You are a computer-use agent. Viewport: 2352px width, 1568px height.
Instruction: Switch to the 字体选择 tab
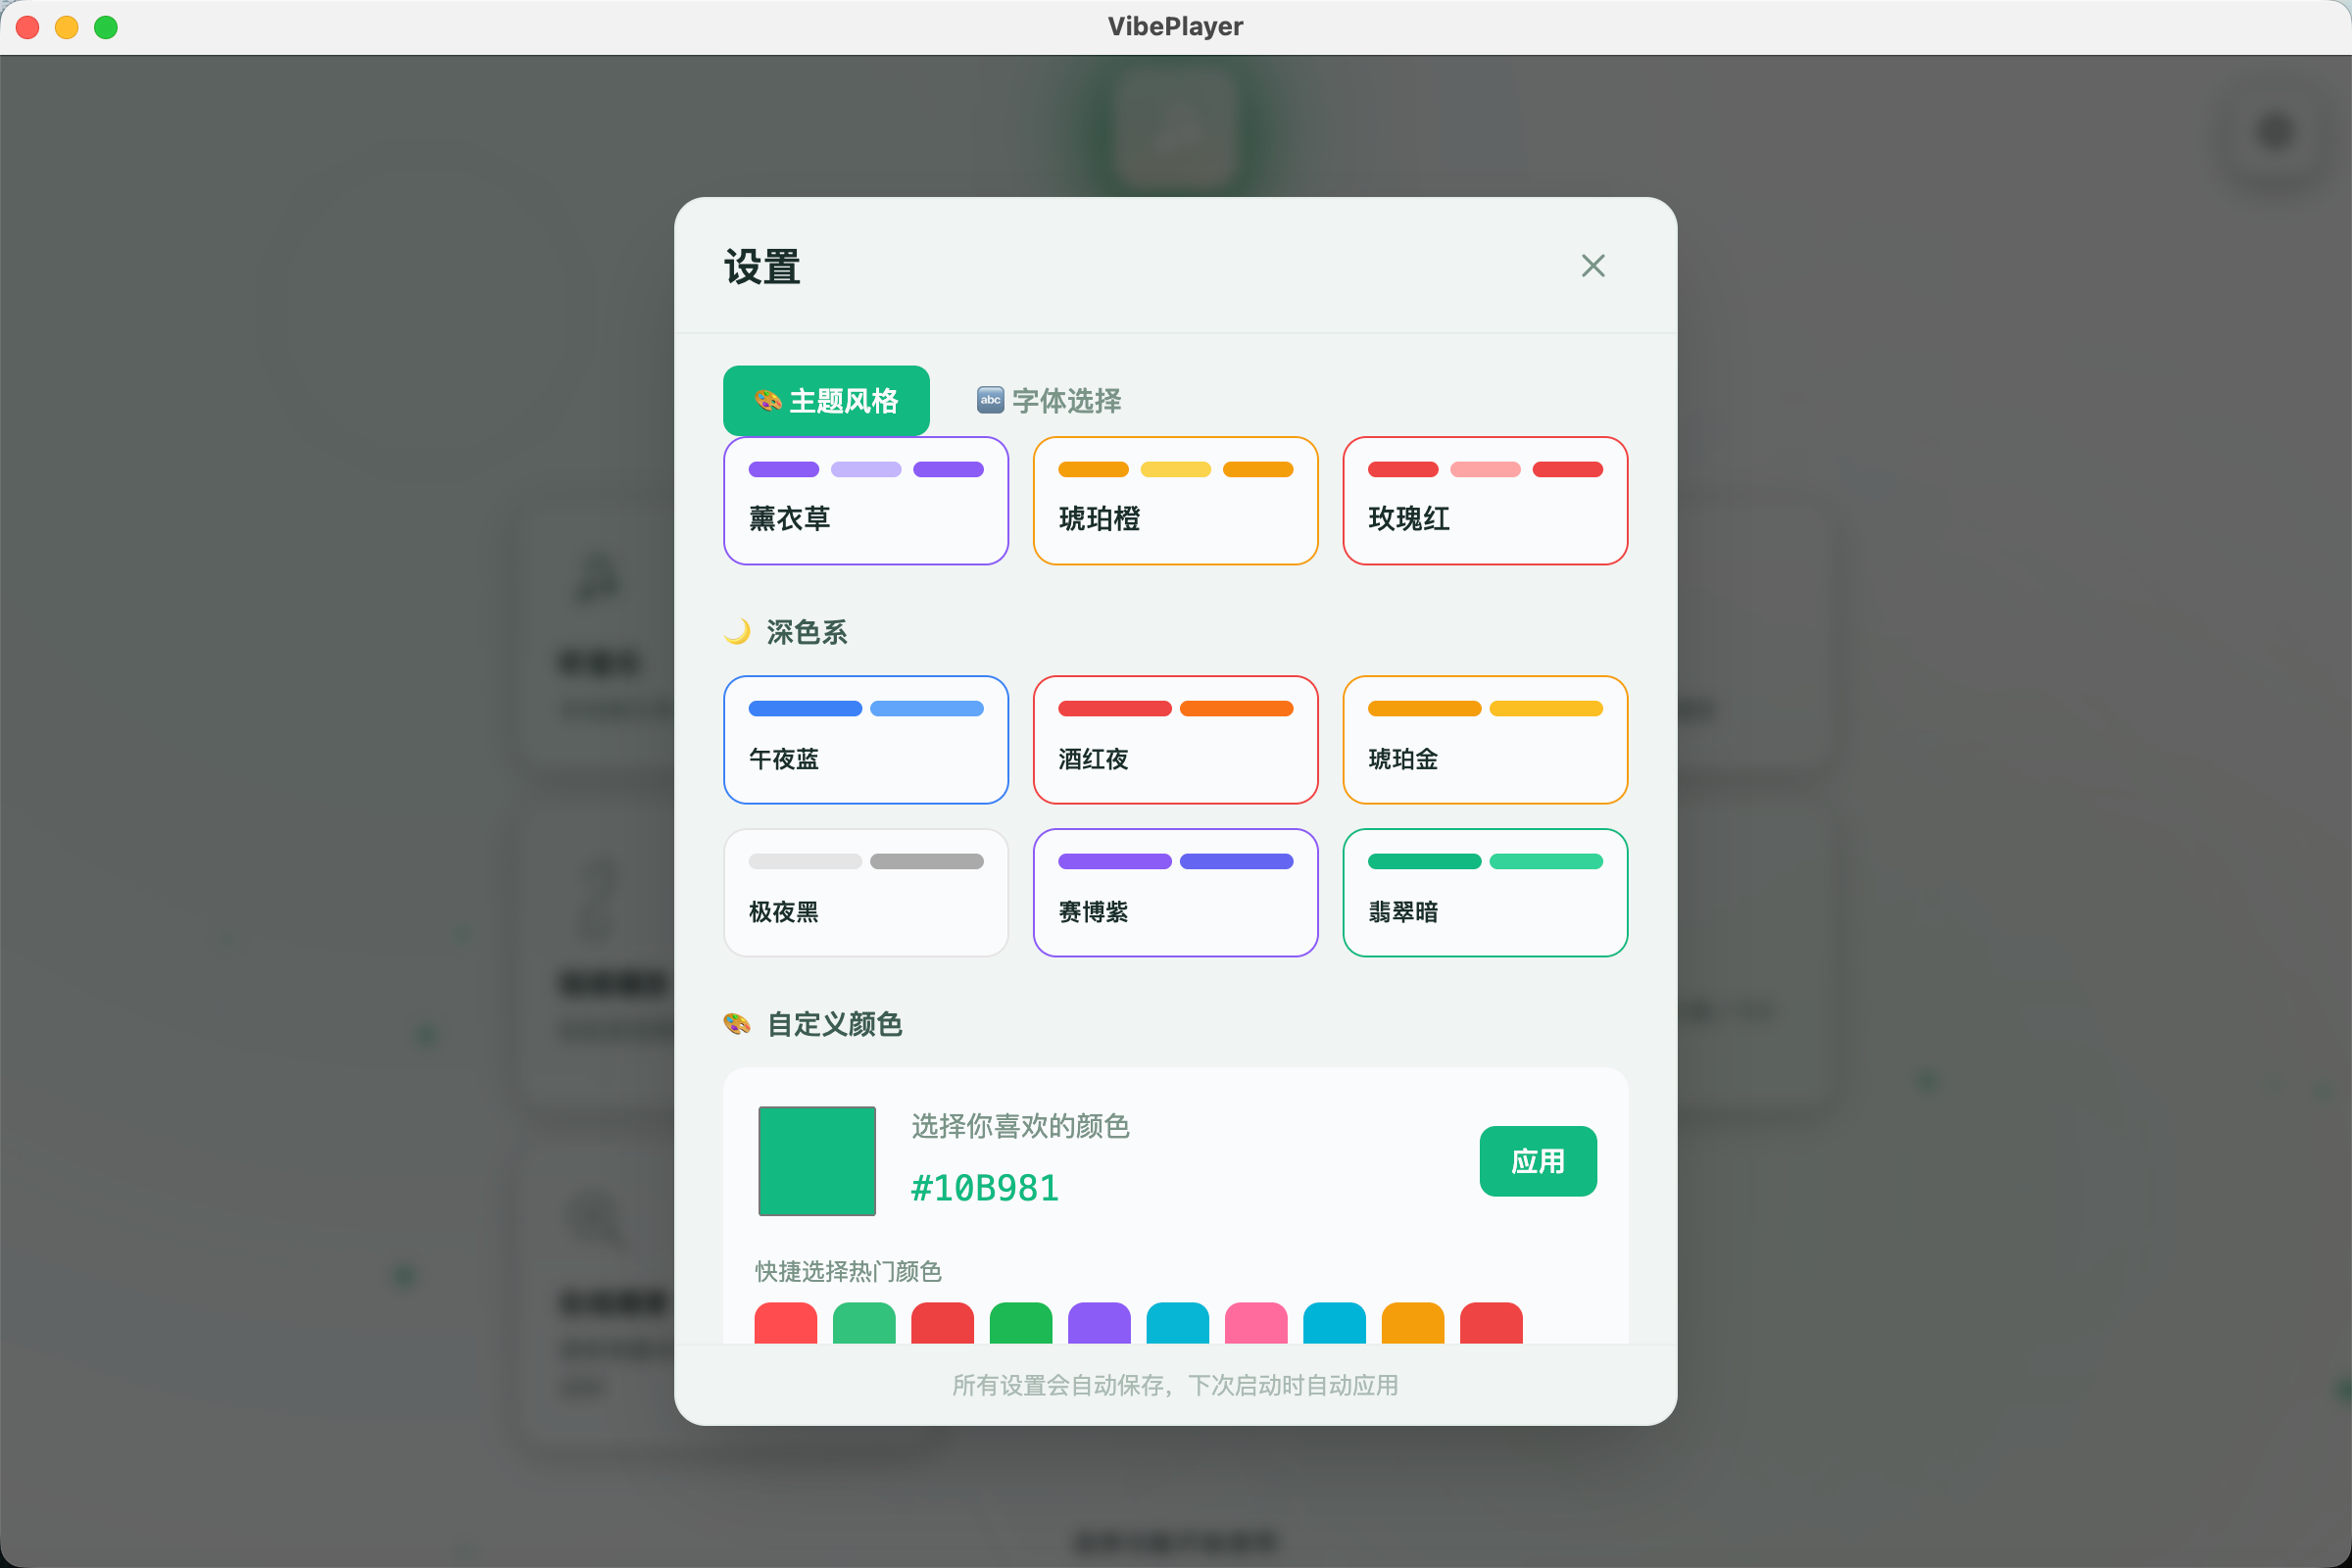pyautogui.click(x=1049, y=401)
